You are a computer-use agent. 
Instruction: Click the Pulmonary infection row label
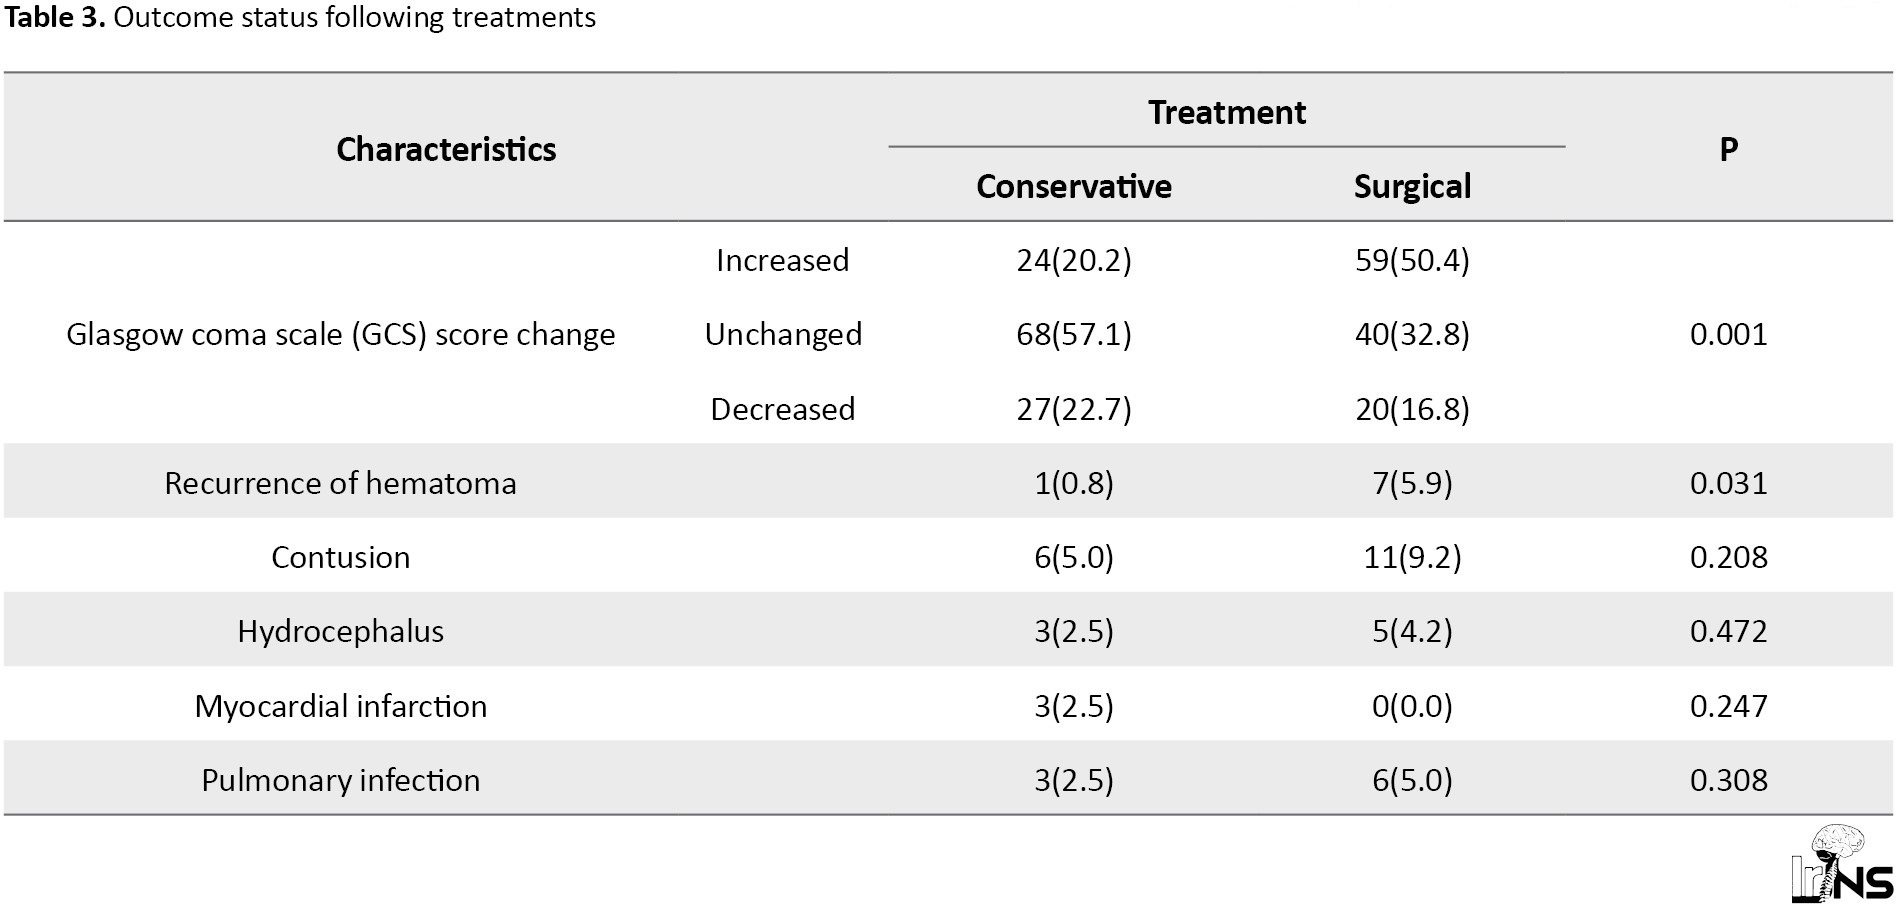[341, 780]
